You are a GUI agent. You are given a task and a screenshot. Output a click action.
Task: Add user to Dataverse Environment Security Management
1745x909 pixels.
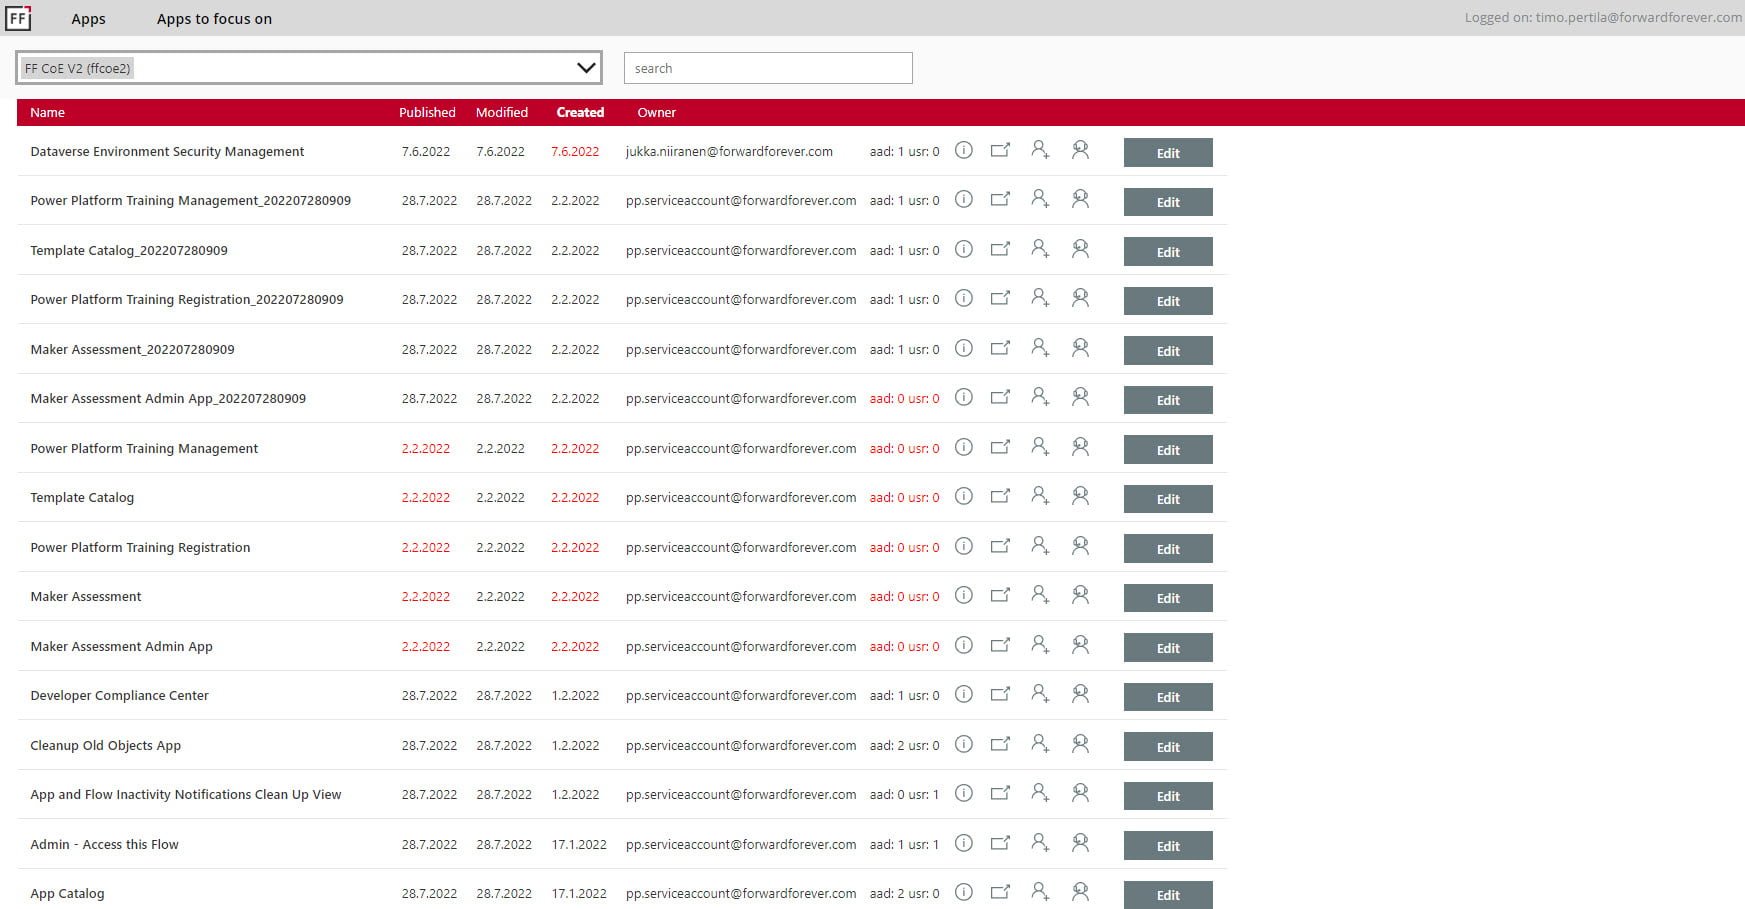pyautogui.click(x=1040, y=150)
